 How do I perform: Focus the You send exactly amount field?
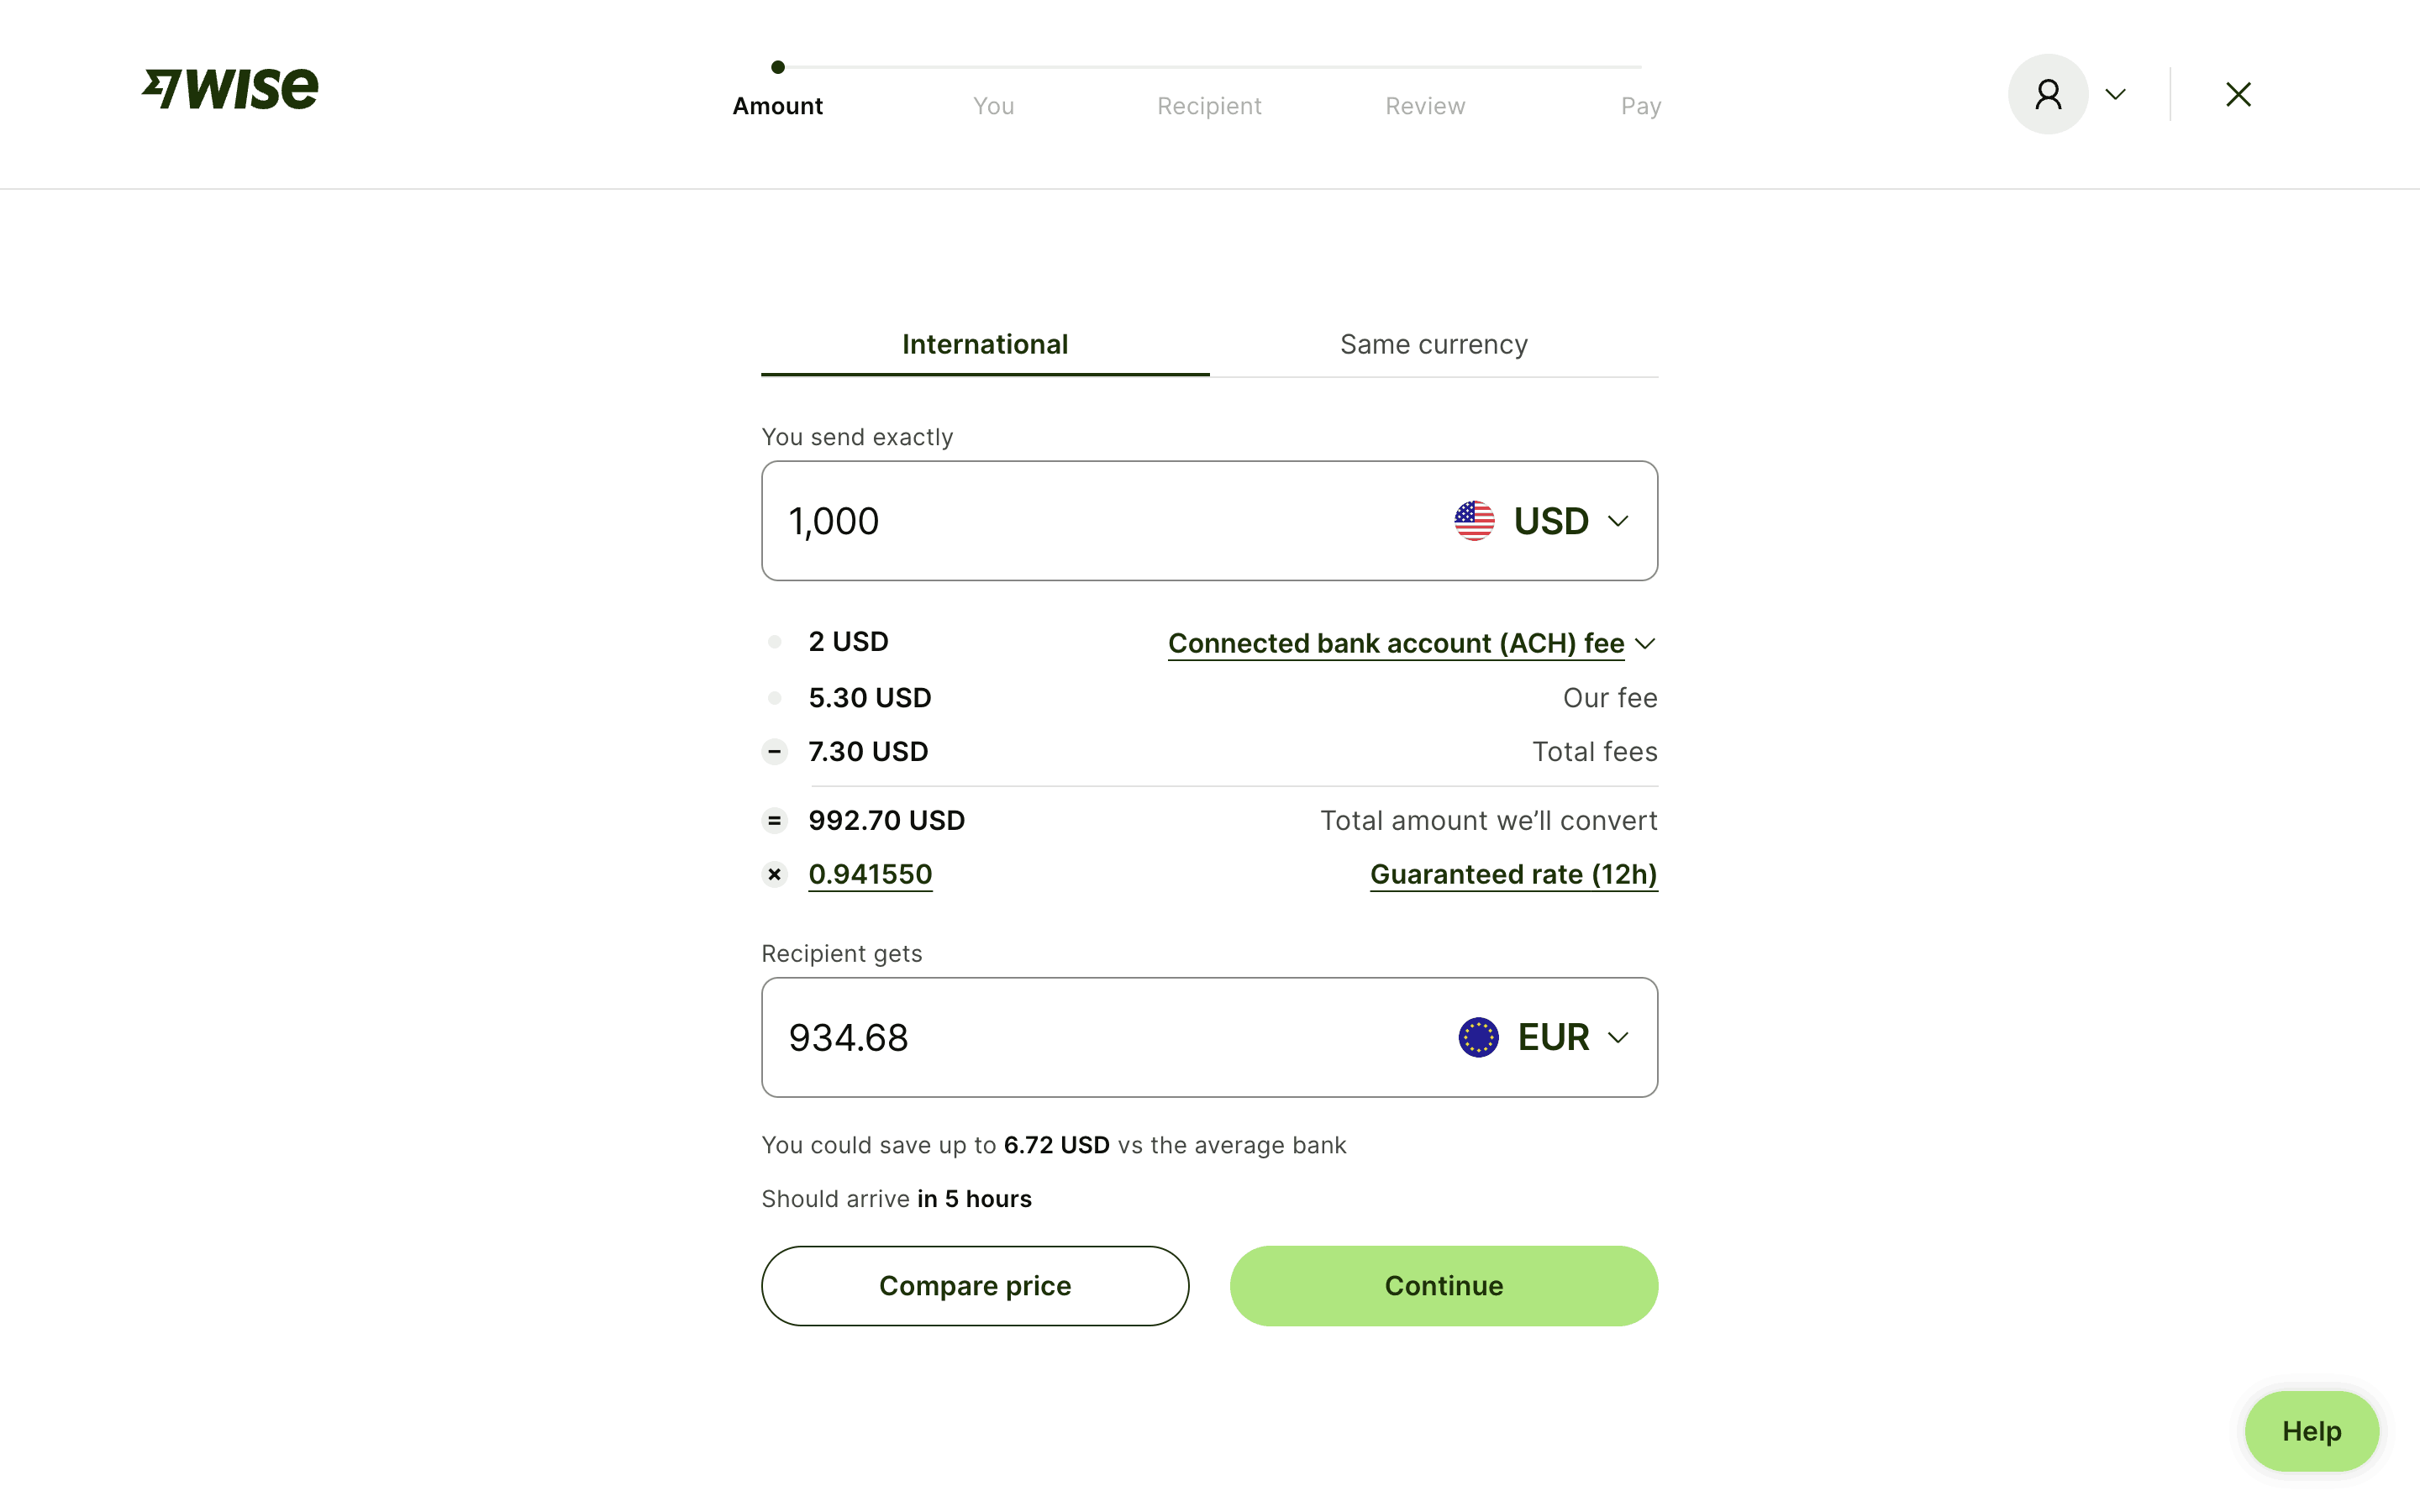1100,521
